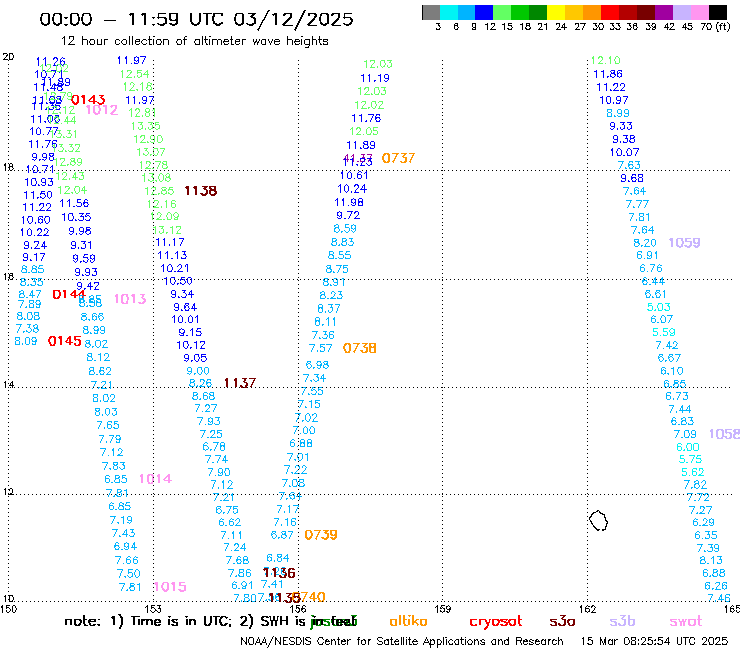
Task: Click the 's3a' satellite legend label
Action: pos(562,622)
